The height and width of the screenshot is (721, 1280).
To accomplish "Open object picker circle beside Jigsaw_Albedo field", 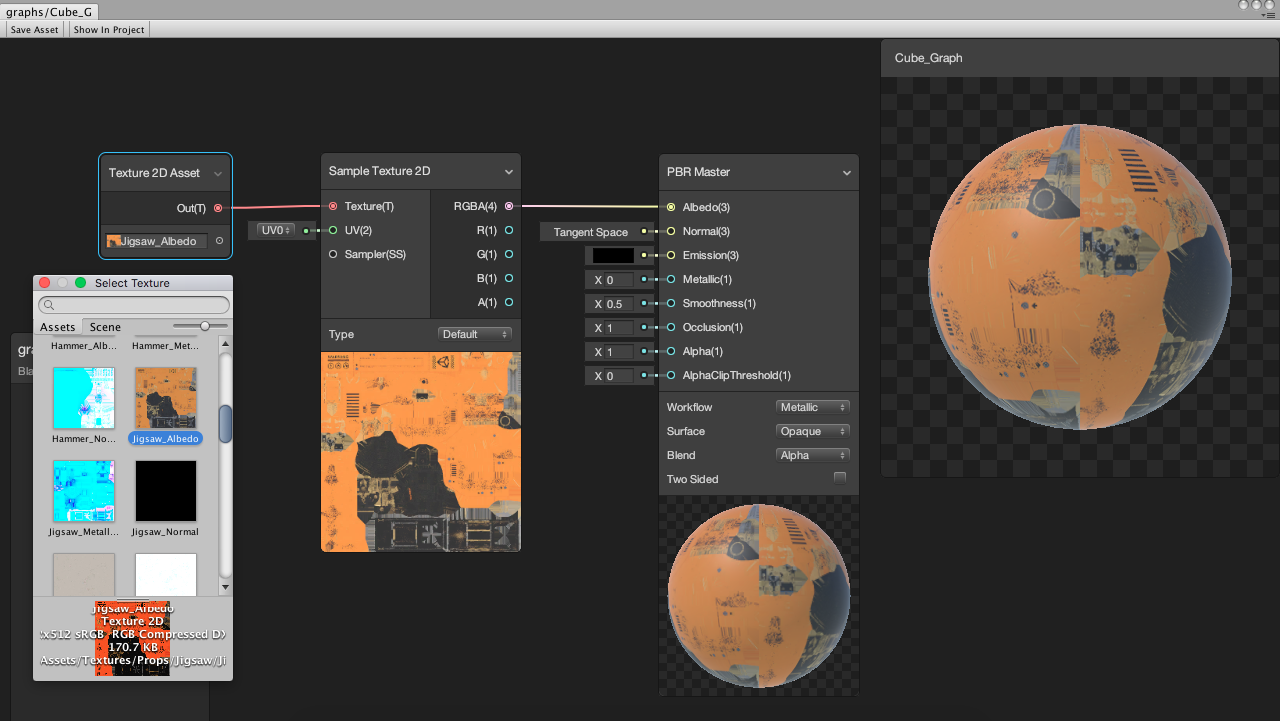I will (219, 241).
